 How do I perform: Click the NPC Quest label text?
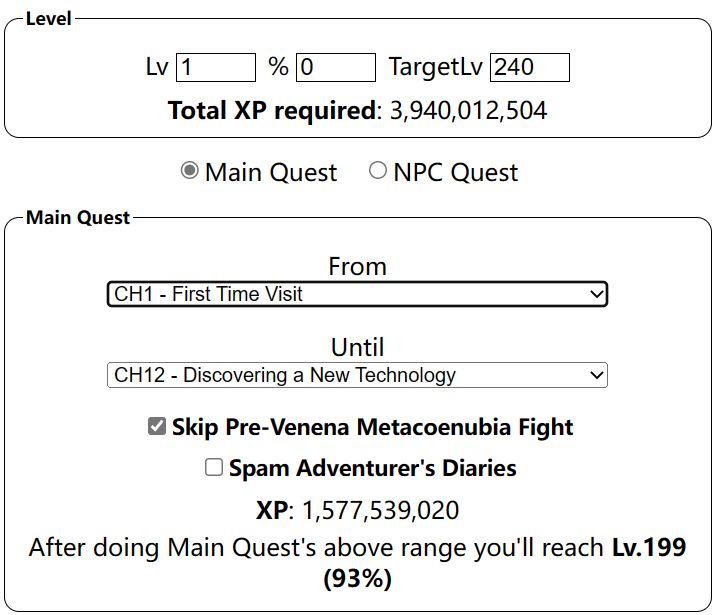pos(455,172)
